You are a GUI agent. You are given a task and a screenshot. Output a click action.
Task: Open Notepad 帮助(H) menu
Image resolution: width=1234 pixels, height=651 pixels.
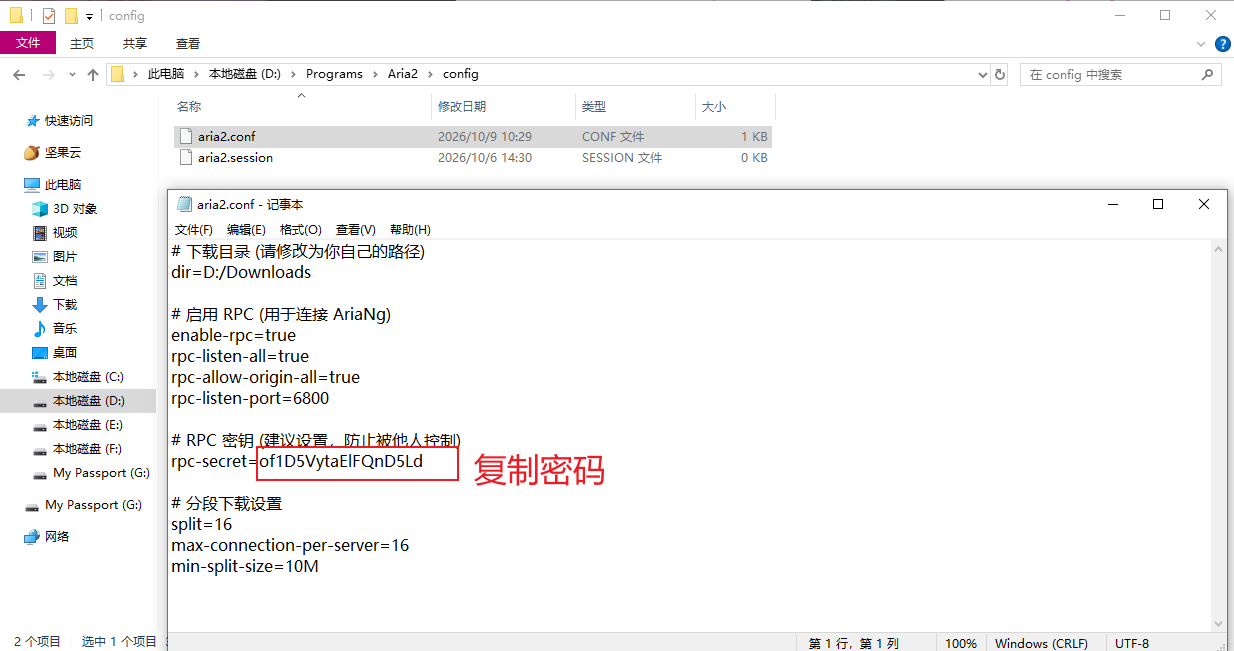[x=410, y=230]
